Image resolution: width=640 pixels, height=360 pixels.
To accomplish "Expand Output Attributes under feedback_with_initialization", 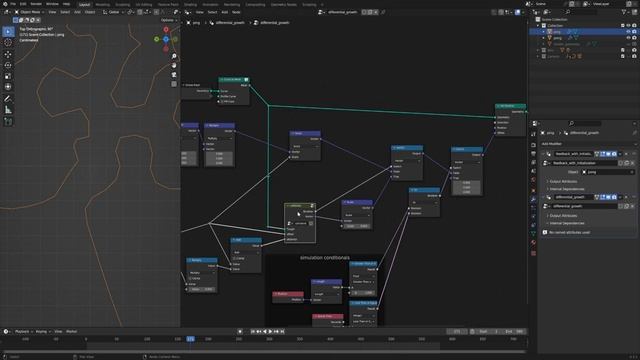I will point(563,181).
